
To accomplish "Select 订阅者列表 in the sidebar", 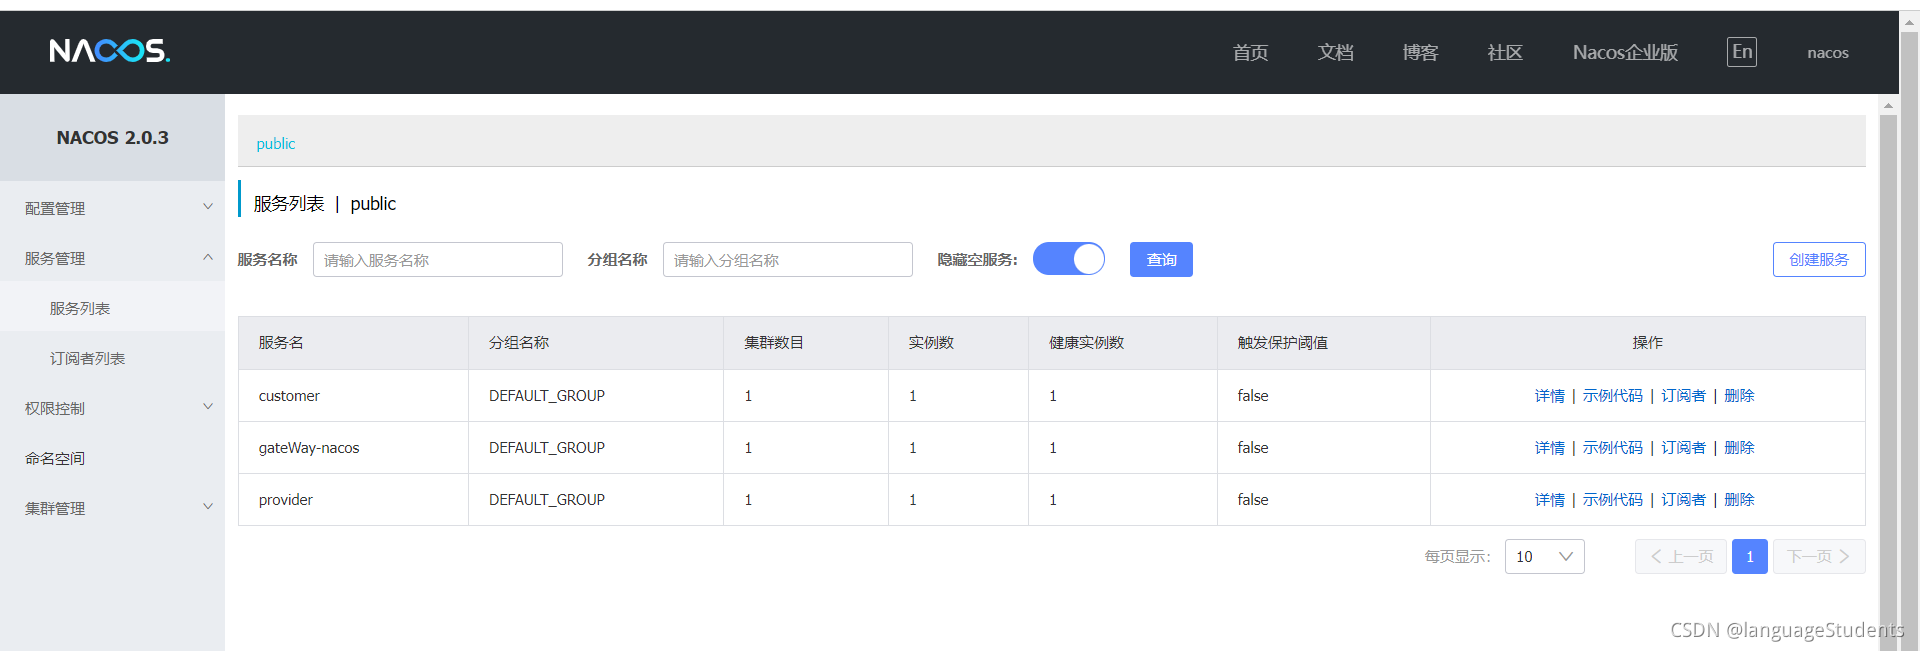I will (112, 358).
